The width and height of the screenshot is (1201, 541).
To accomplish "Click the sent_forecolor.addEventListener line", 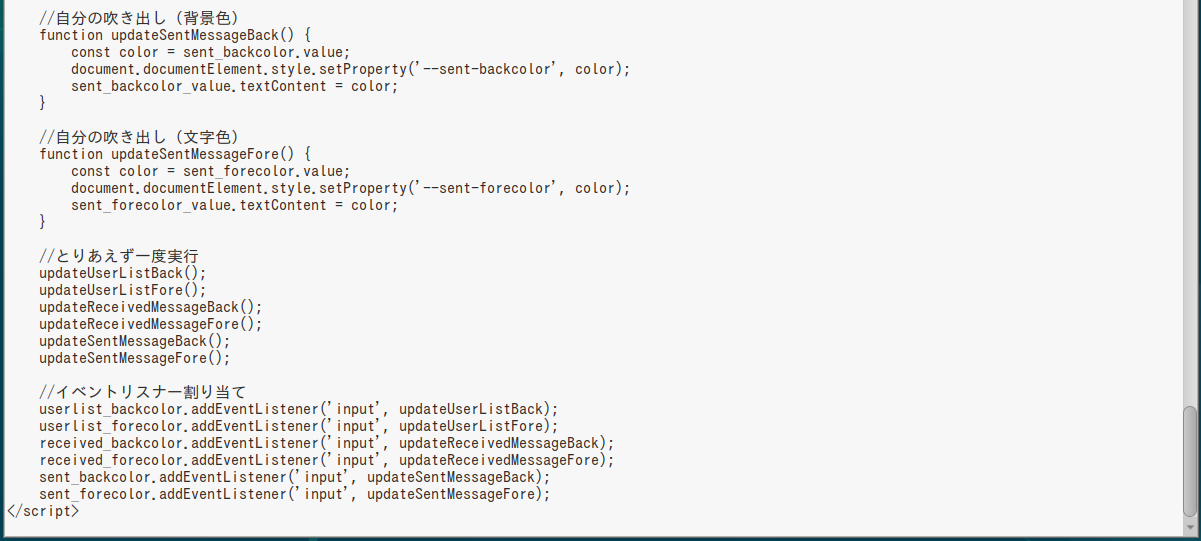I will coord(295,494).
